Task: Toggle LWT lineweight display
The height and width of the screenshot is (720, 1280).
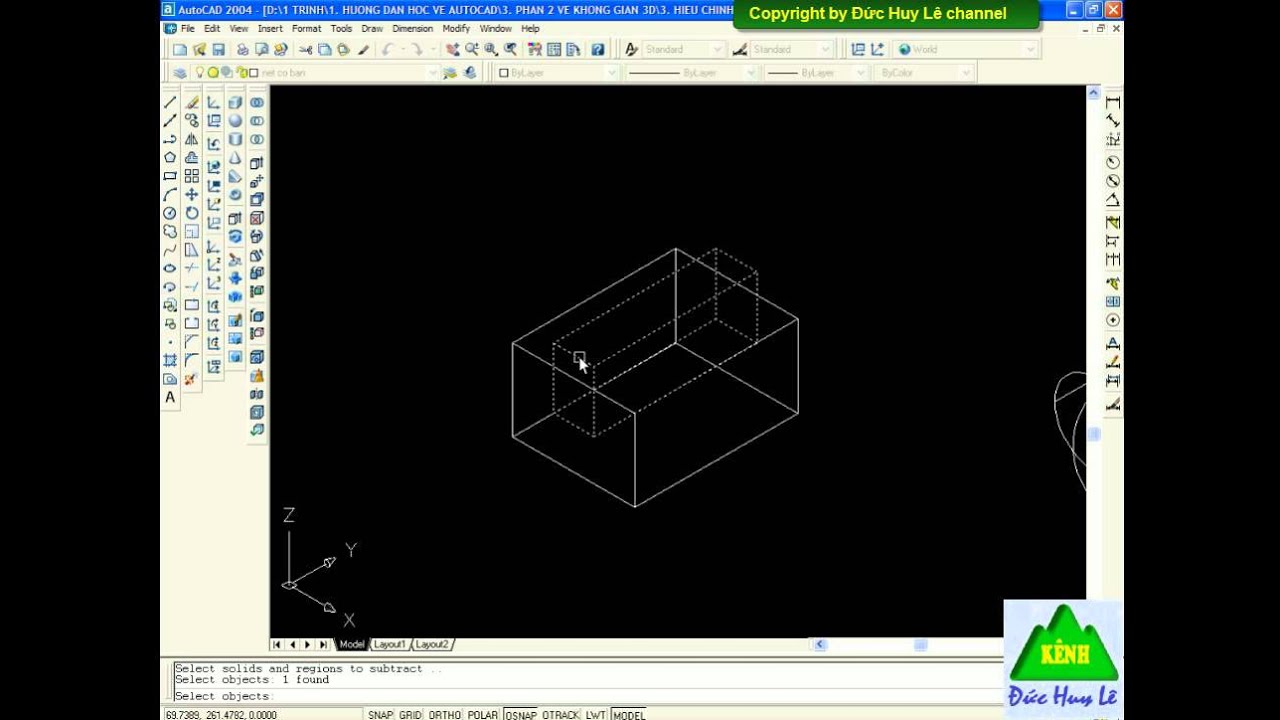Action: tap(596, 714)
